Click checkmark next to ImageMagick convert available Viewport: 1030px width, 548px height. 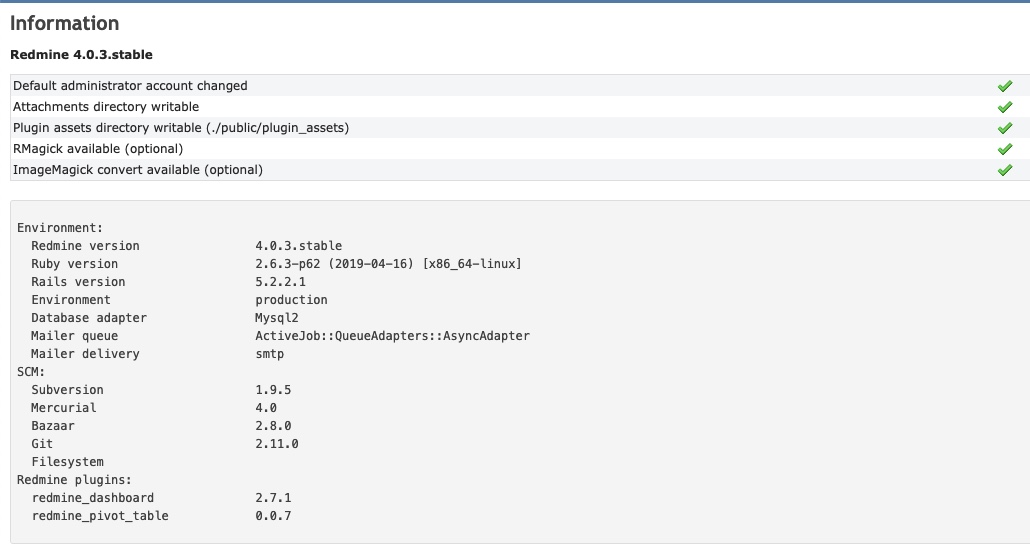[1004, 170]
